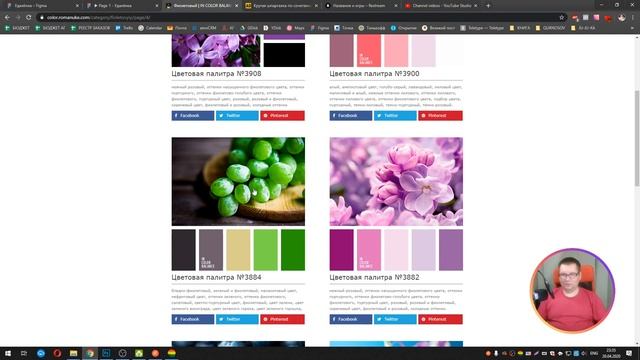Open the КНИГА bookmark folder
This screenshot has width=640, height=360.
point(520,28)
